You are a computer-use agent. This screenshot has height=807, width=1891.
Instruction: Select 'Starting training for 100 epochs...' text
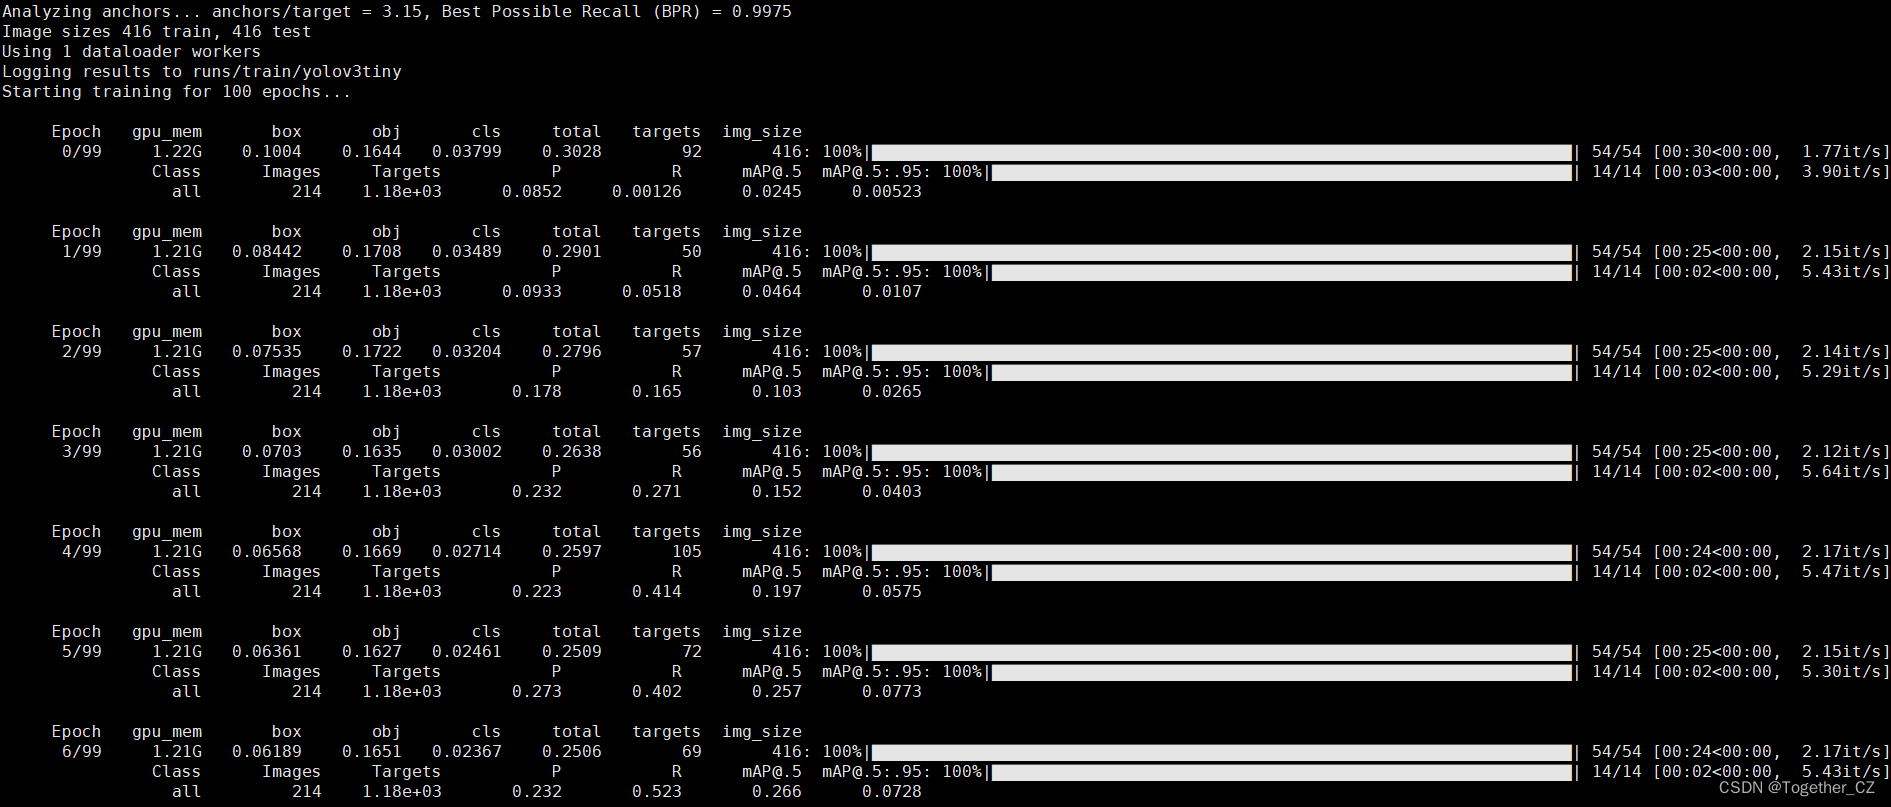pyautogui.click(x=177, y=92)
